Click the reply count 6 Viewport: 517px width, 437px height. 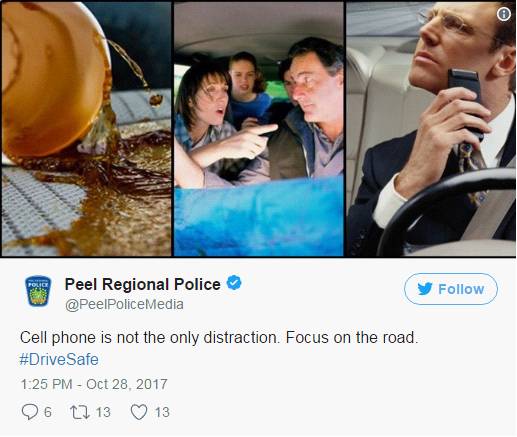pyautogui.click(x=48, y=412)
